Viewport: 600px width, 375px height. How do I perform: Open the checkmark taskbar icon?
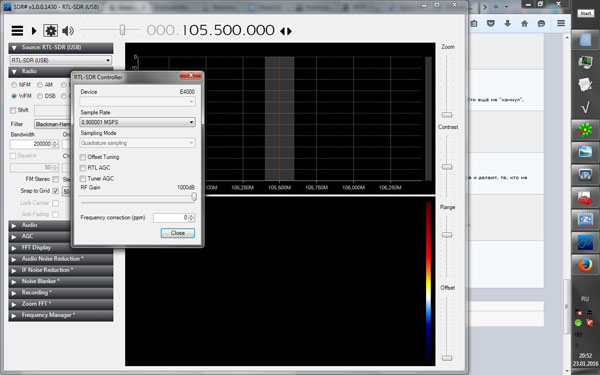point(585,108)
